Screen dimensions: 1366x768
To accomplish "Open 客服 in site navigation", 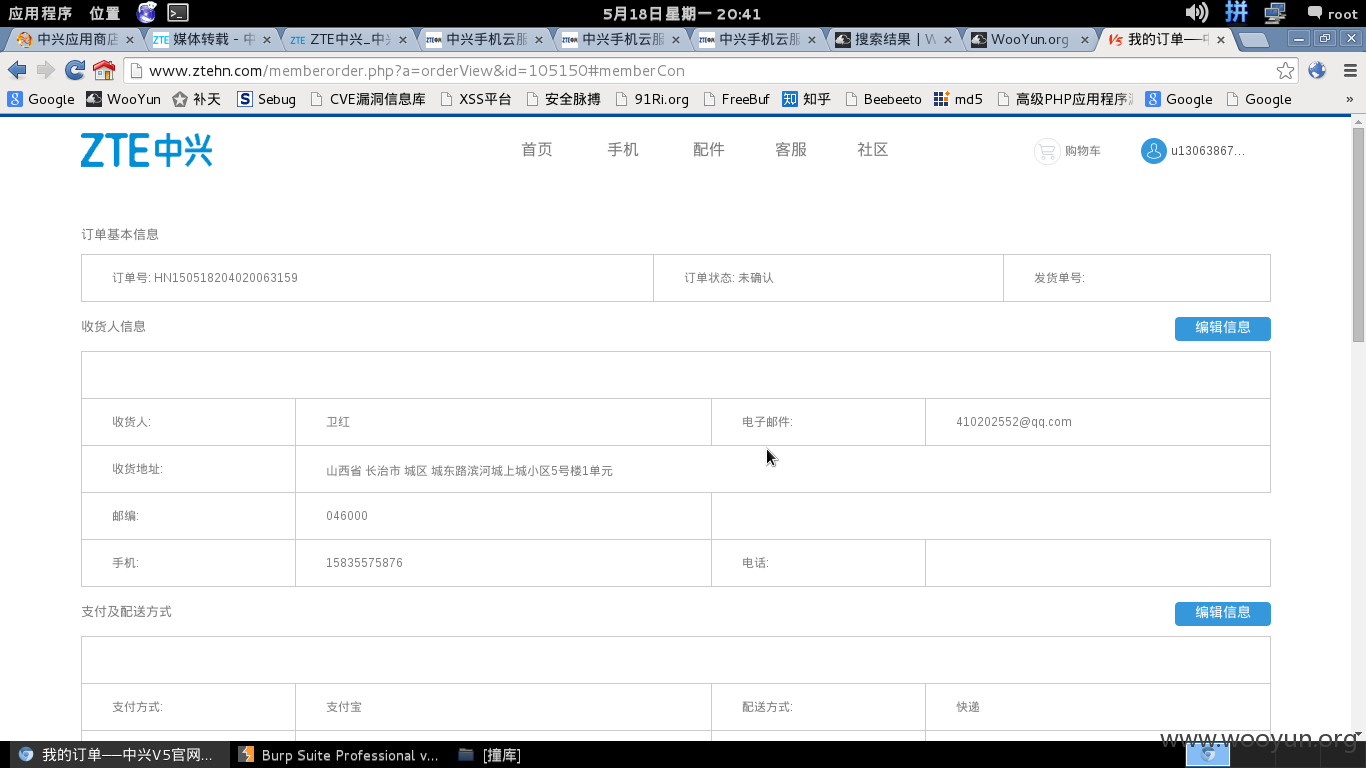I will [x=791, y=149].
